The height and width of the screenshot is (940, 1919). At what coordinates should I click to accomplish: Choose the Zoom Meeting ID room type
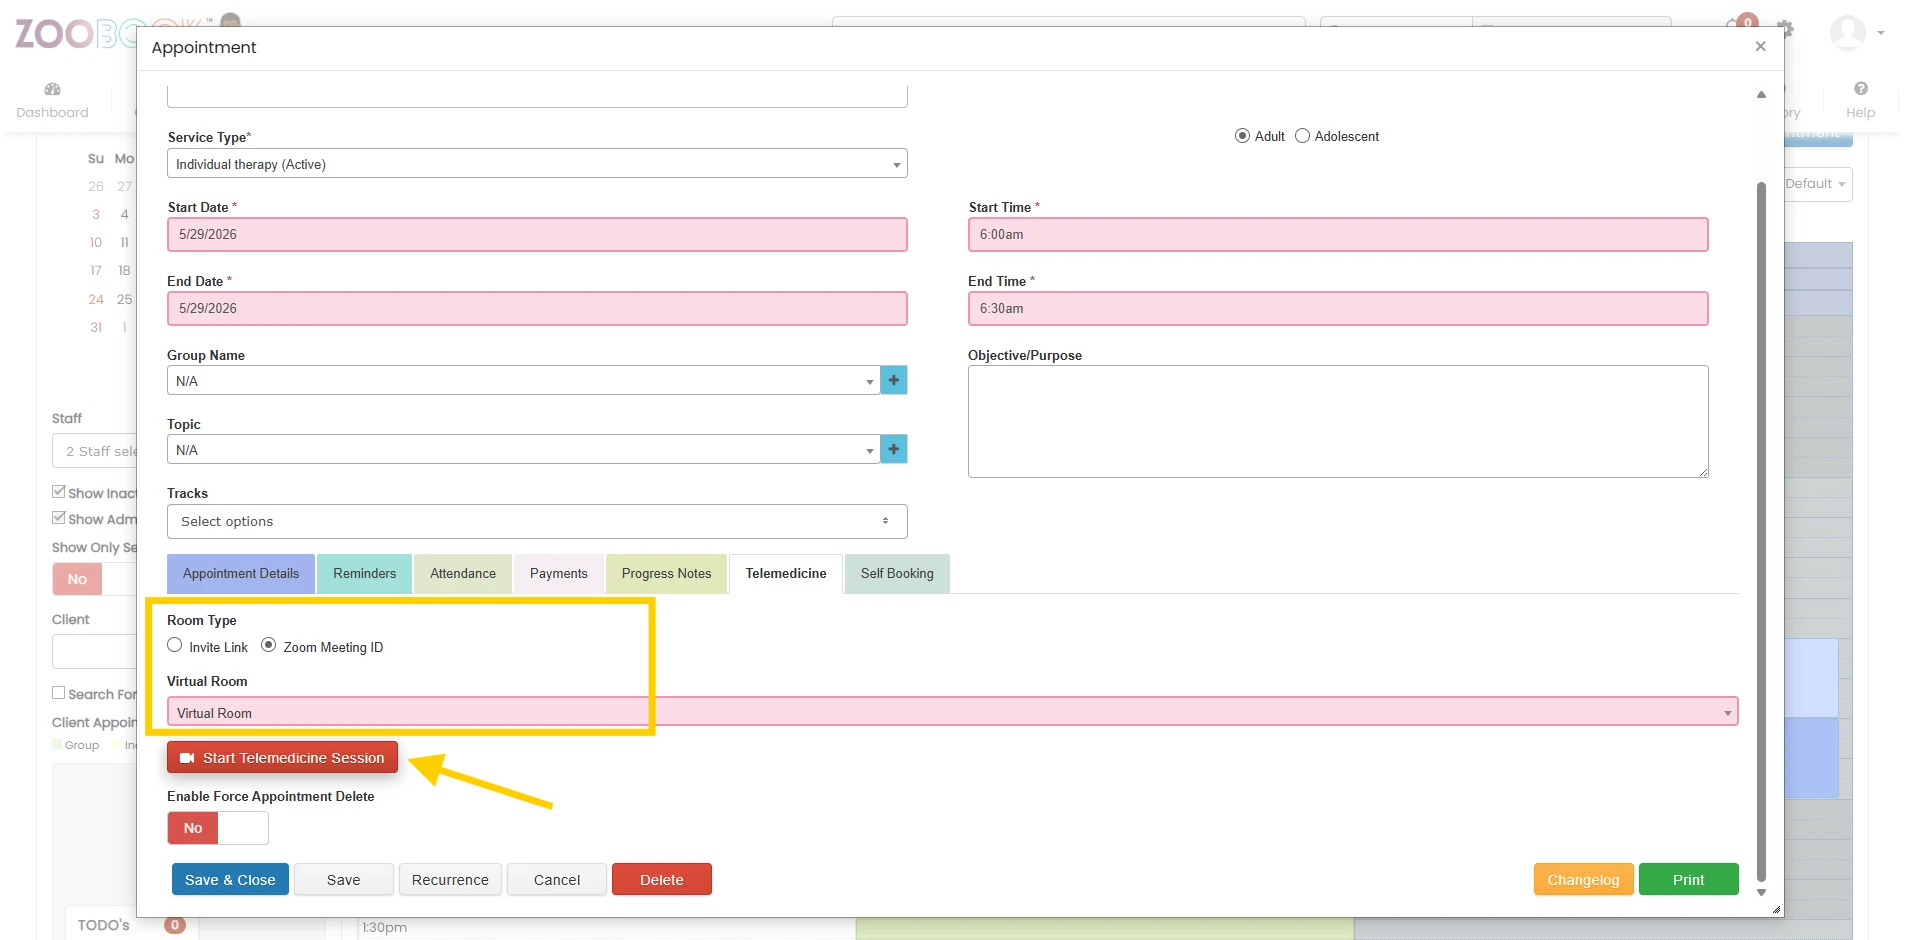point(269,645)
